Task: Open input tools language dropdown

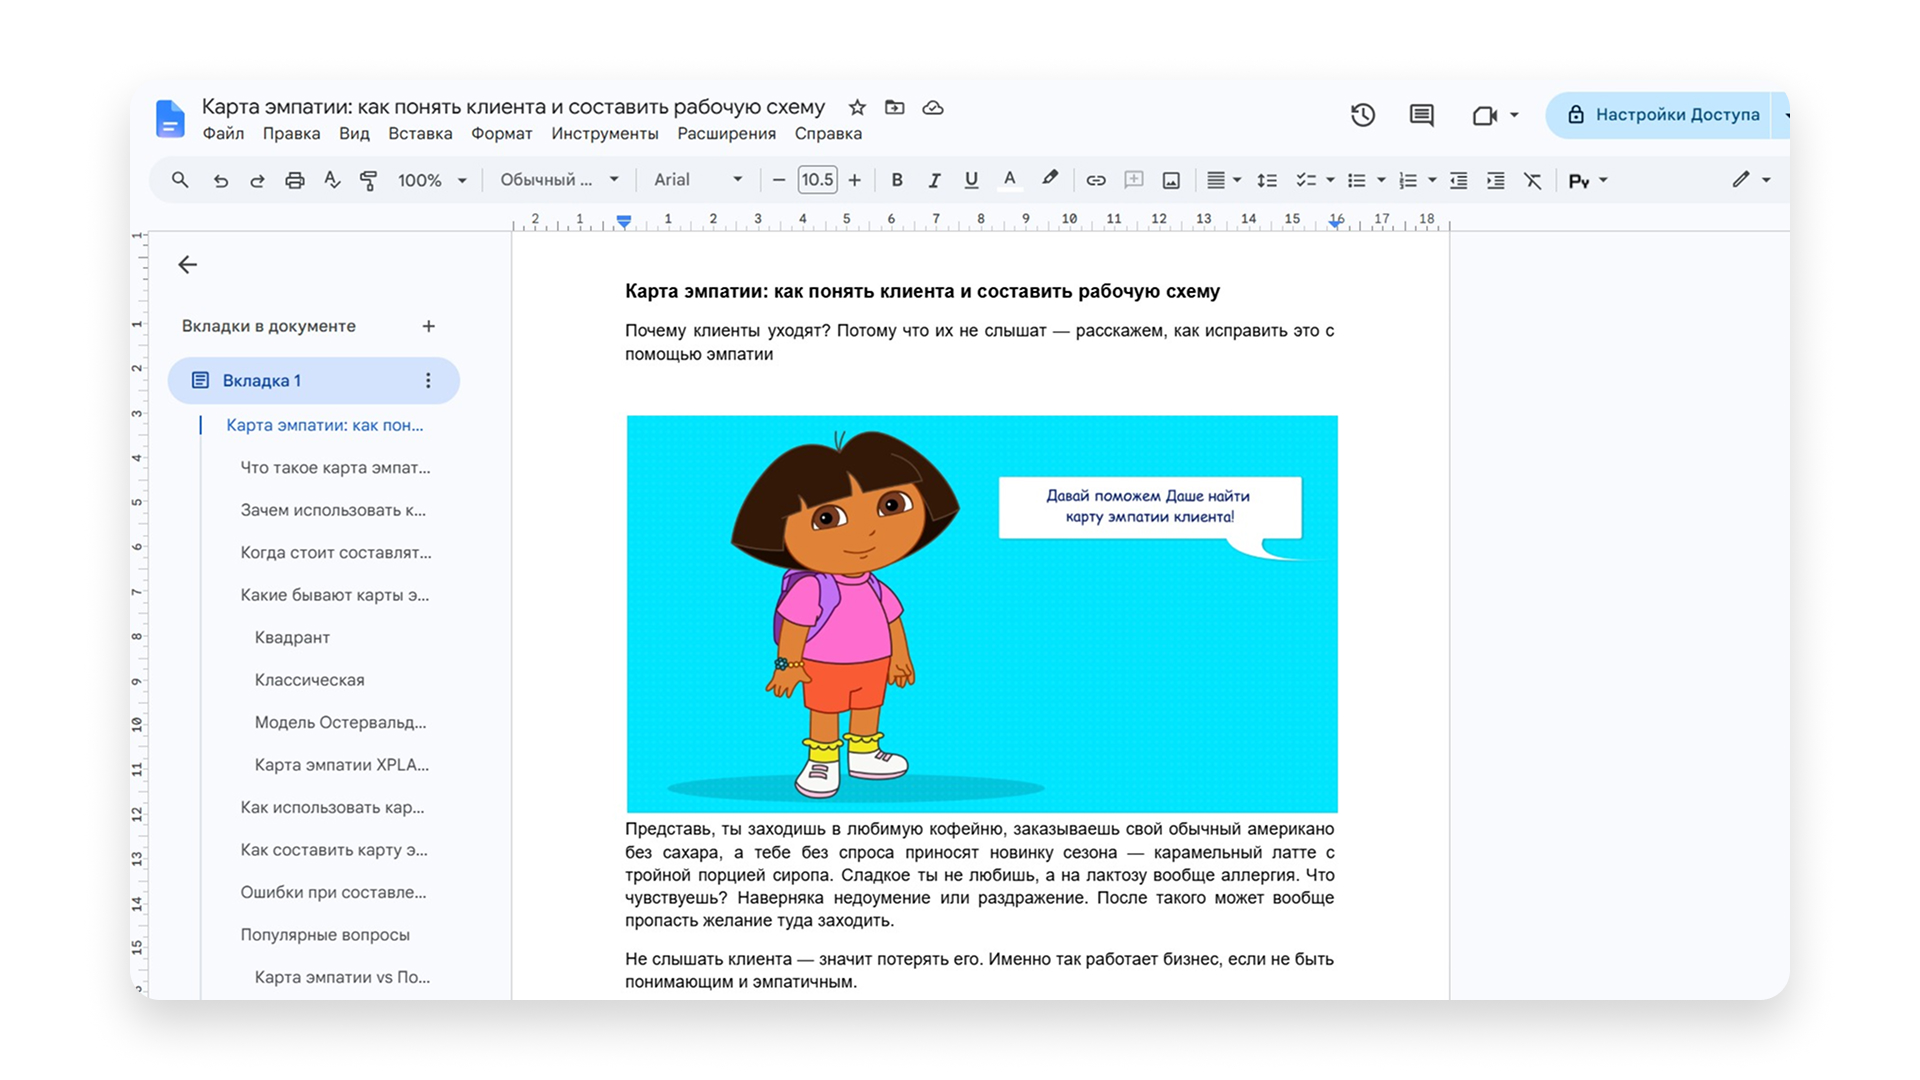Action: 1588,180
